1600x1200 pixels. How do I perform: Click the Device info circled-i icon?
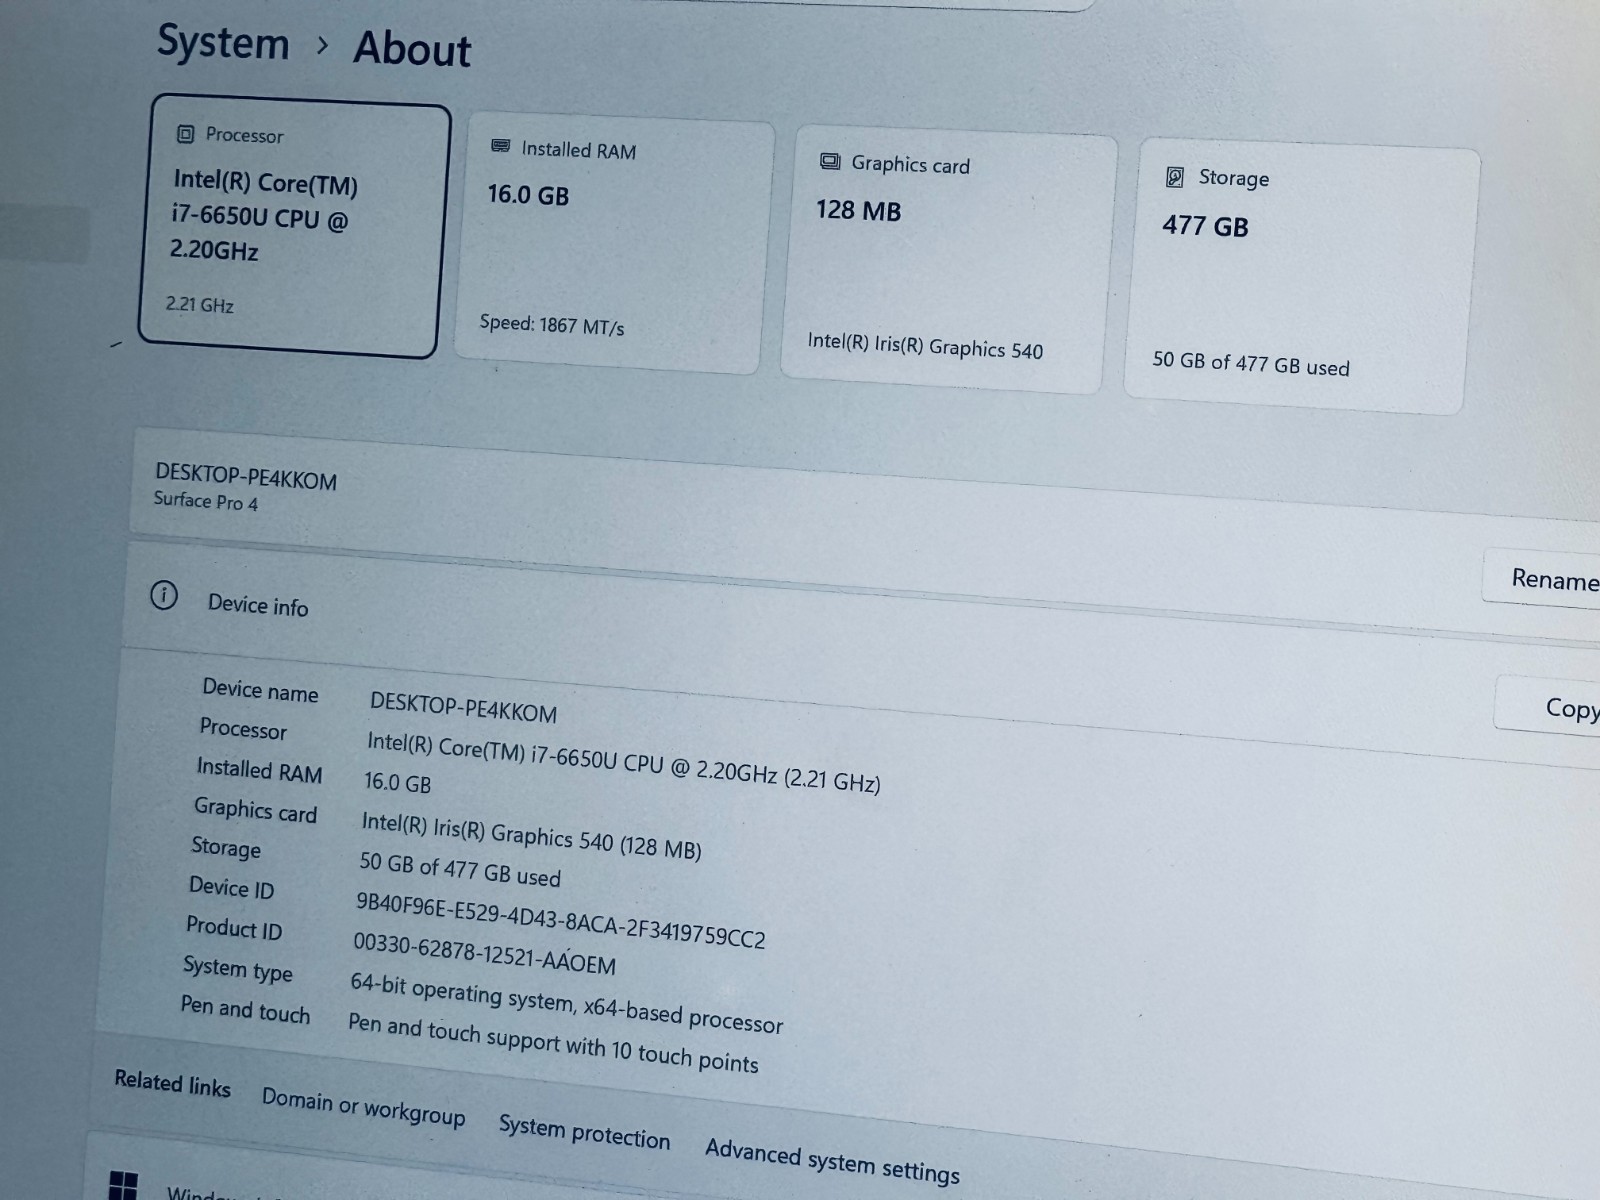click(164, 596)
